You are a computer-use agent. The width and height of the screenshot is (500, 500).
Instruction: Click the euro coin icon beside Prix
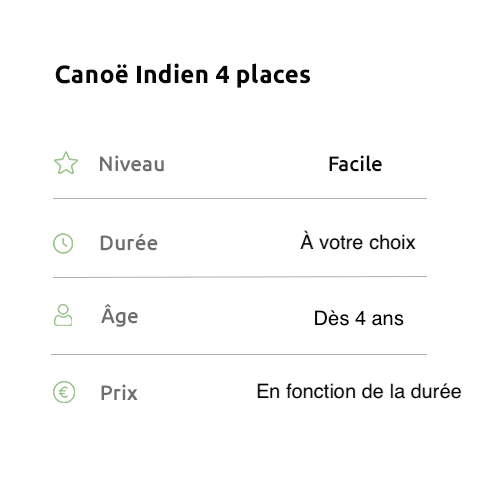coord(64,392)
